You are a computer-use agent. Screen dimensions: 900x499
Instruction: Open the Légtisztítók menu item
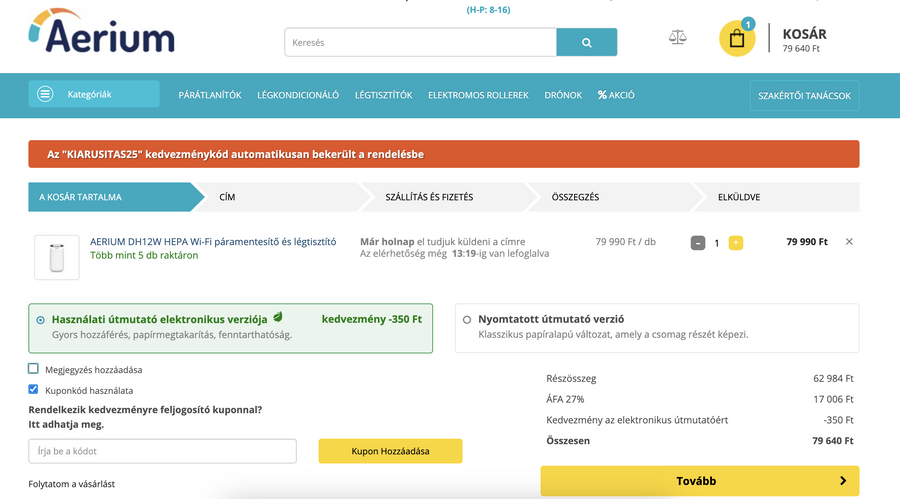coord(383,95)
